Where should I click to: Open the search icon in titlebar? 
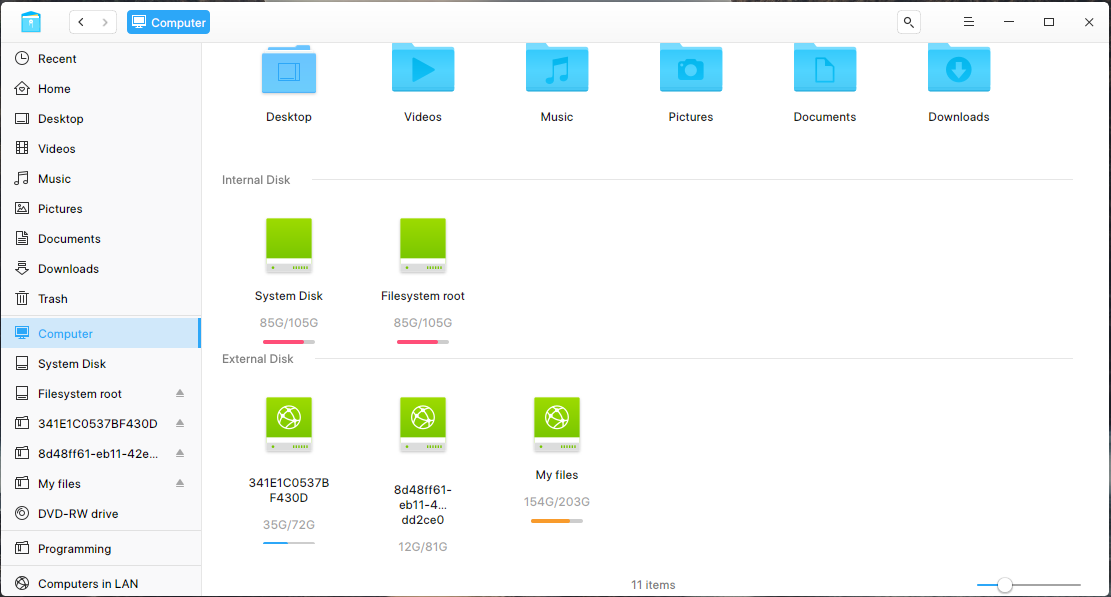908,21
